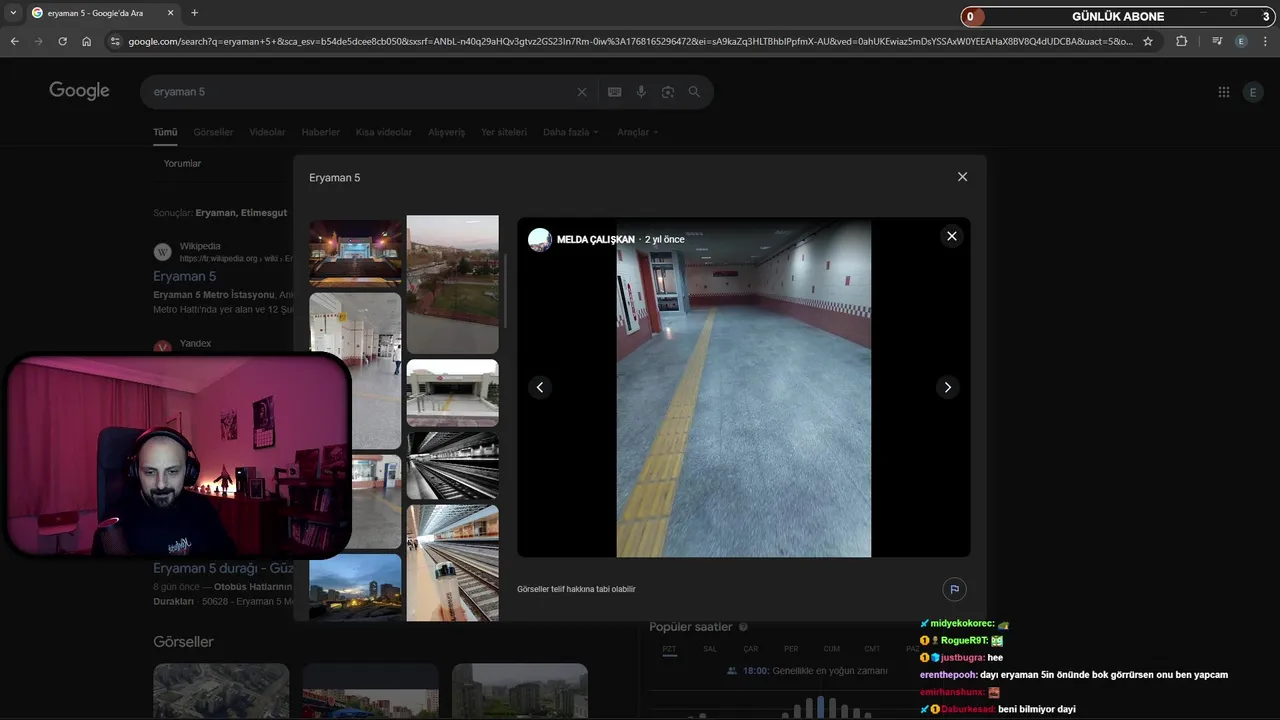Select ÇAR day in popular times
Image resolution: width=1280 pixels, height=720 pixels.
coord(751,649)
